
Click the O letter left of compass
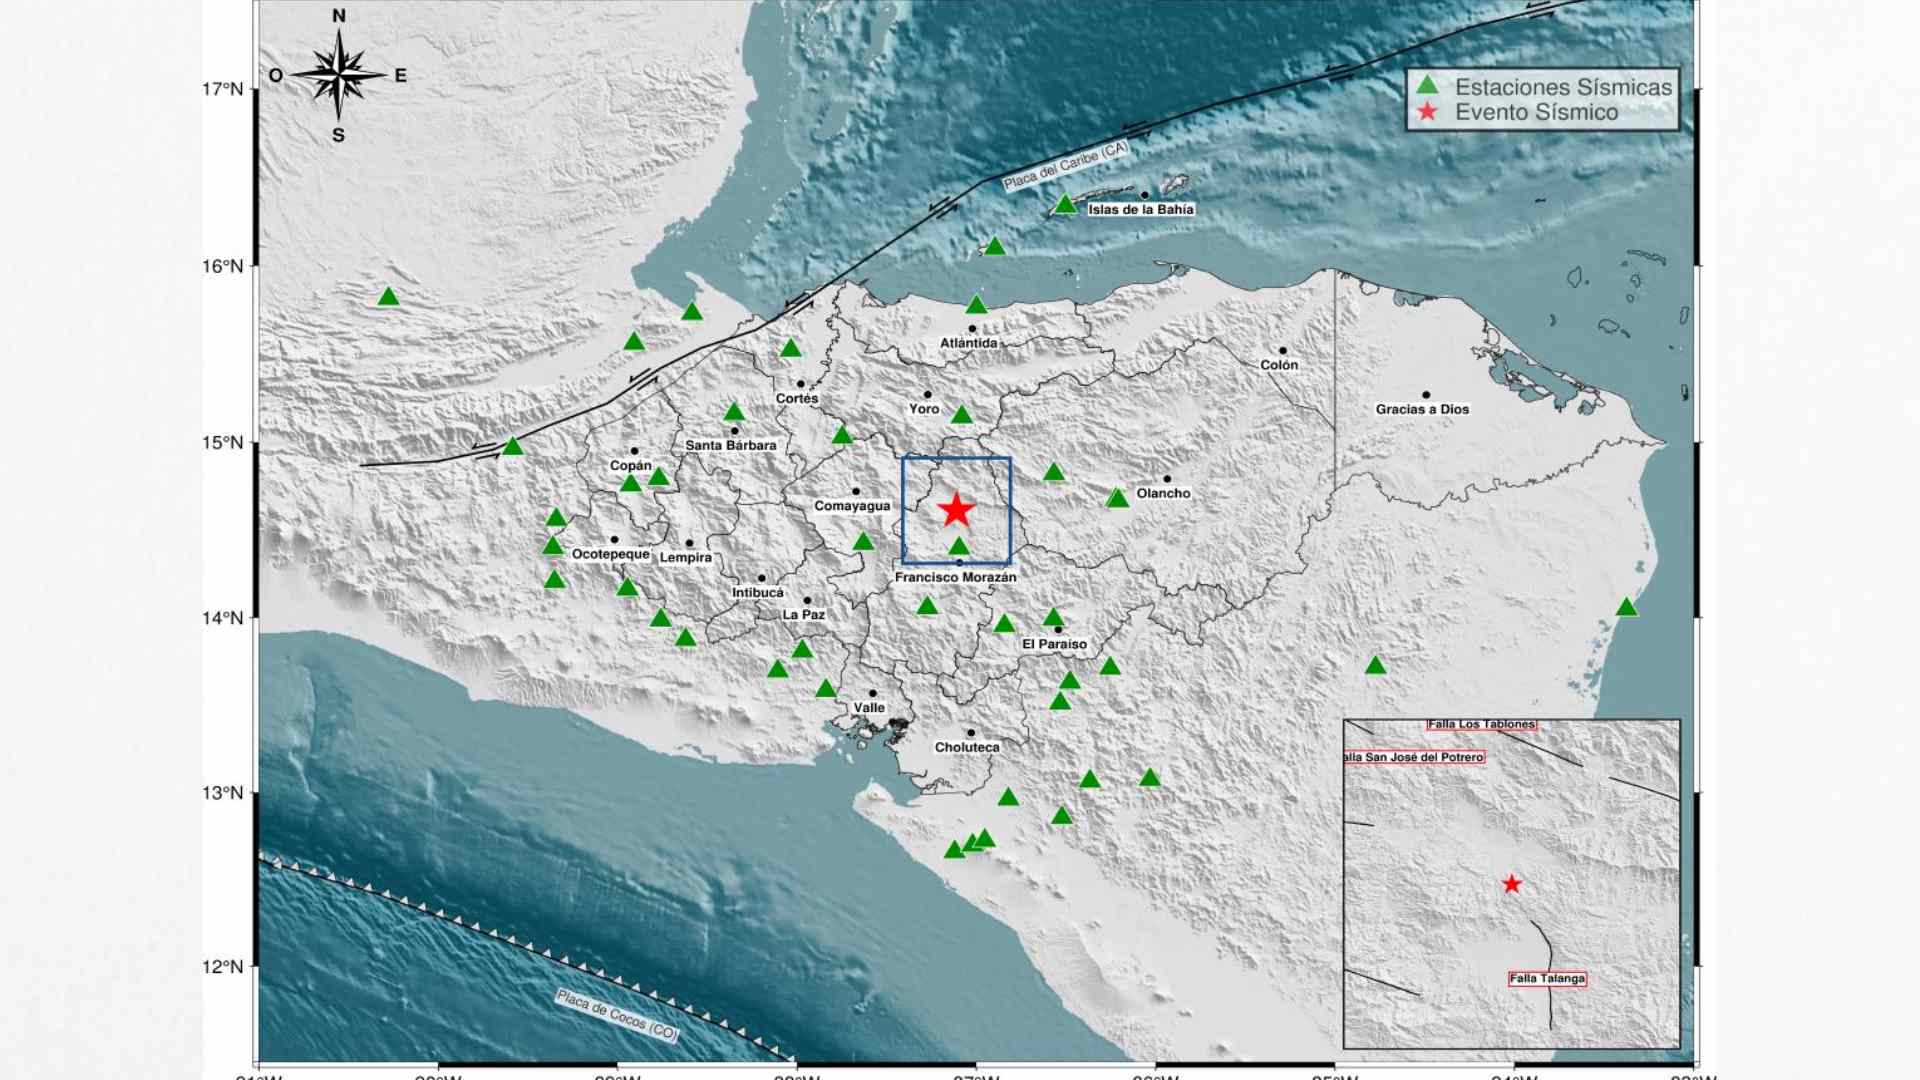[x=276, y=75]
